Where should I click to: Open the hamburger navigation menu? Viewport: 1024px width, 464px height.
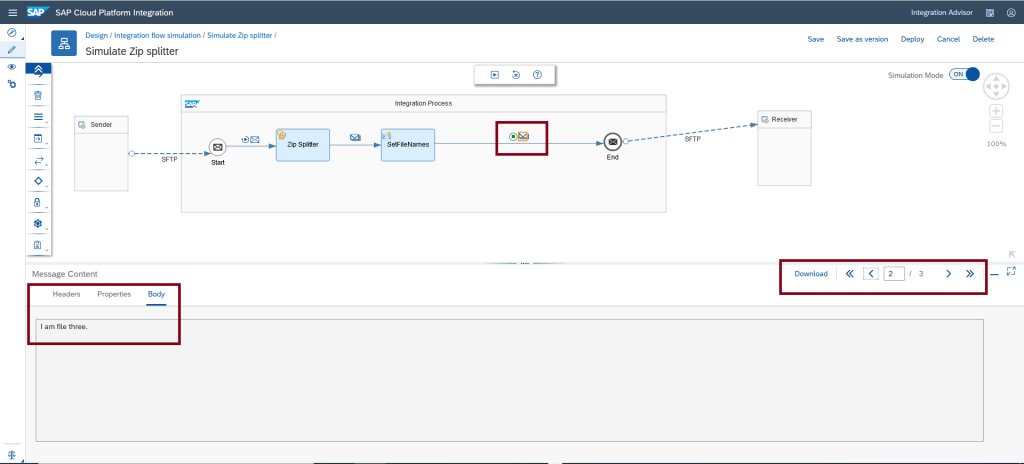tap(12, 12)
